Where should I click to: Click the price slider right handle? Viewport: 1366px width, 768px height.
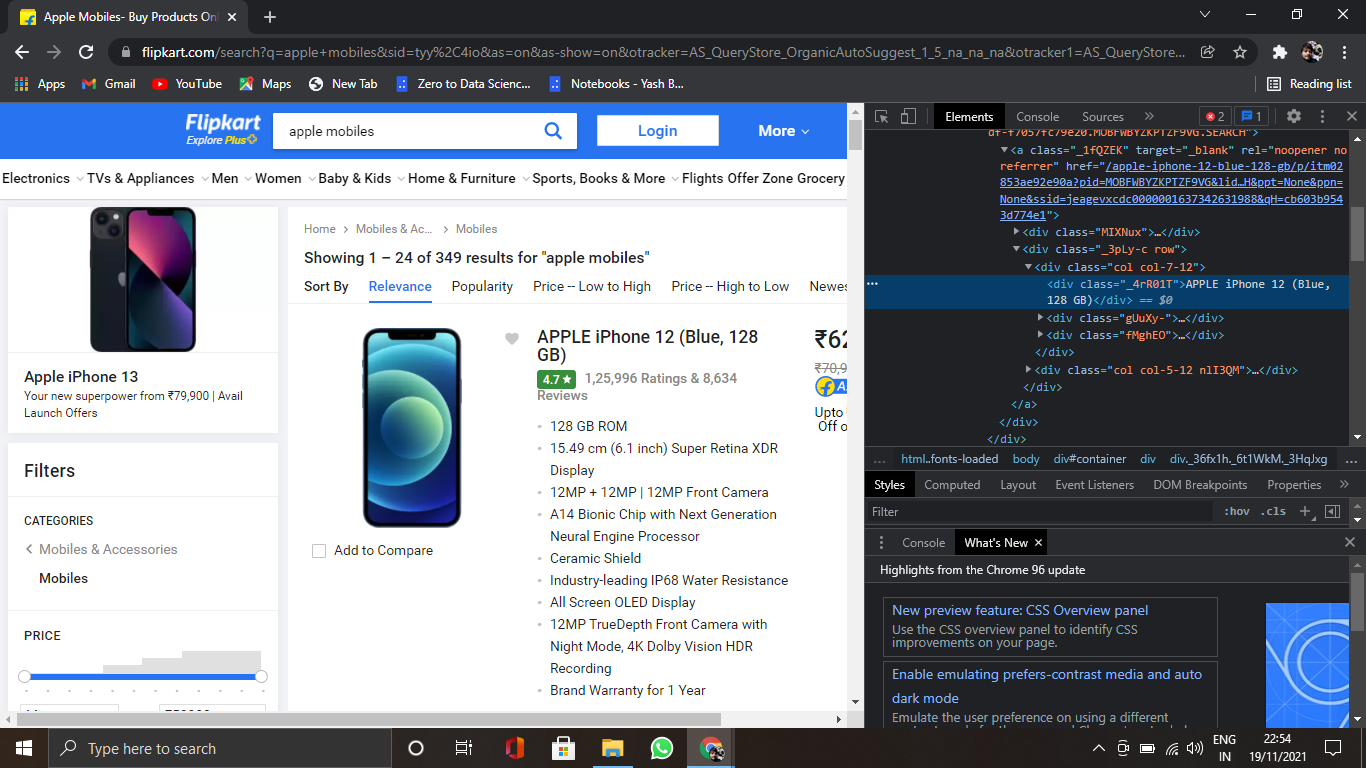point(261,677)
